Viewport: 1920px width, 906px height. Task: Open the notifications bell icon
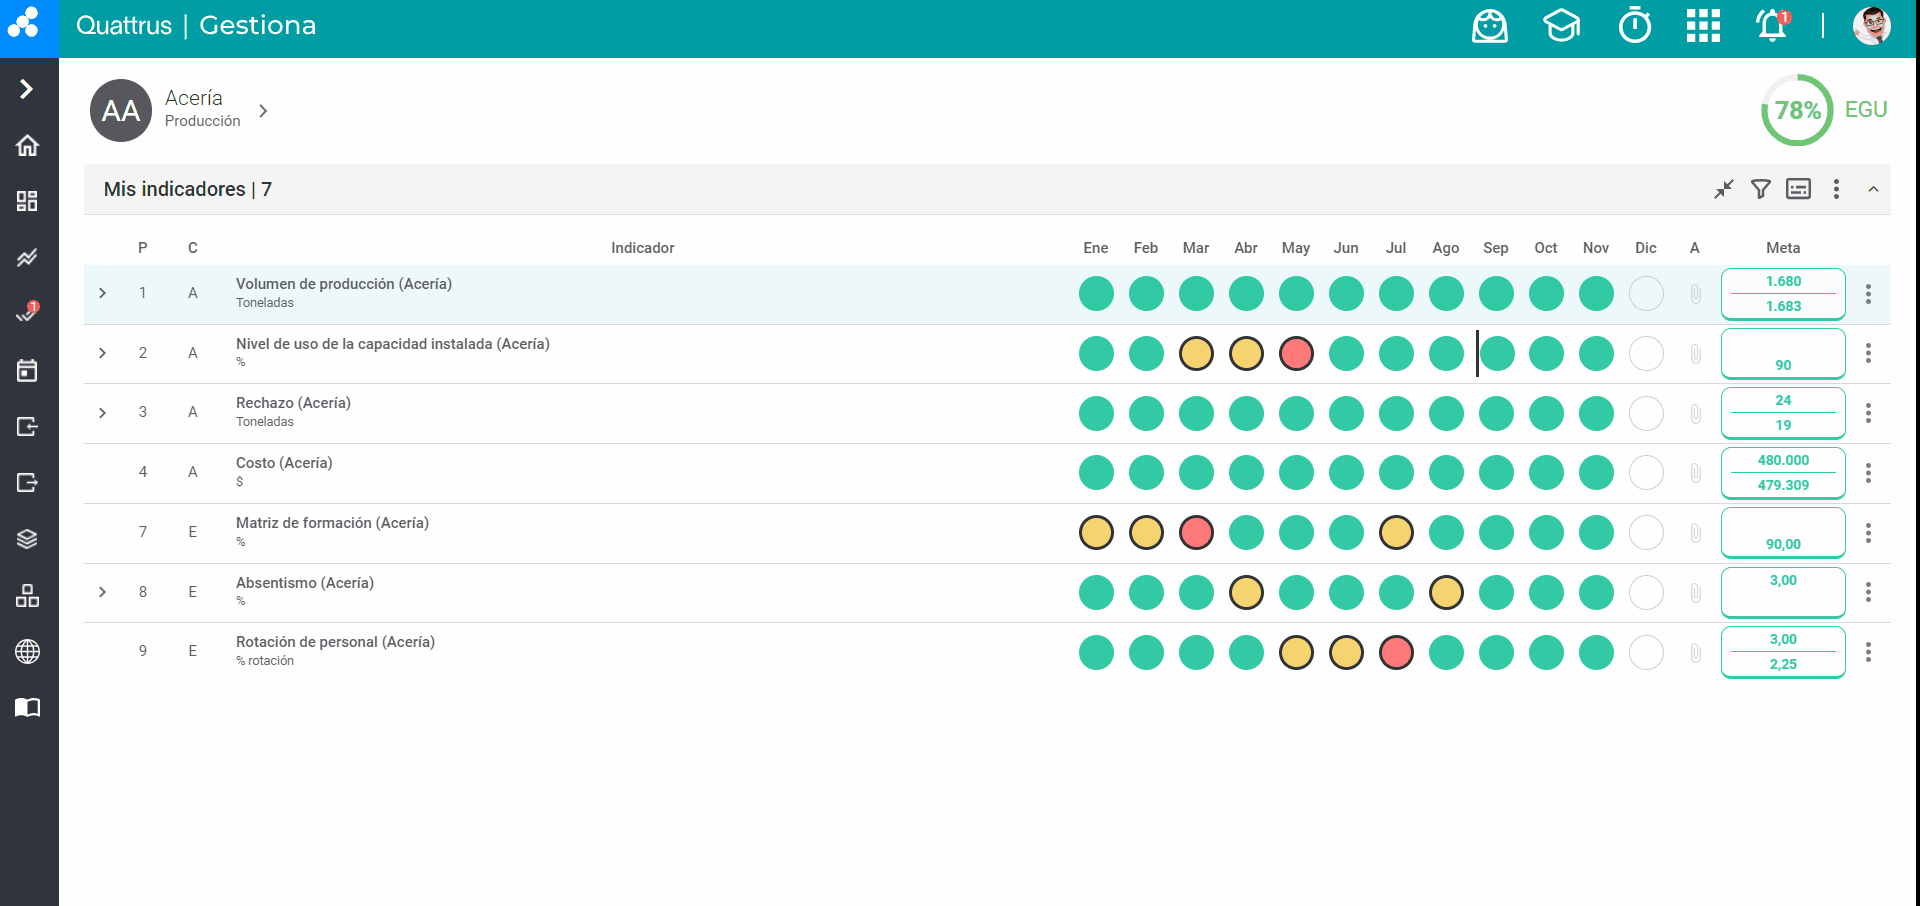[1772, 26]
